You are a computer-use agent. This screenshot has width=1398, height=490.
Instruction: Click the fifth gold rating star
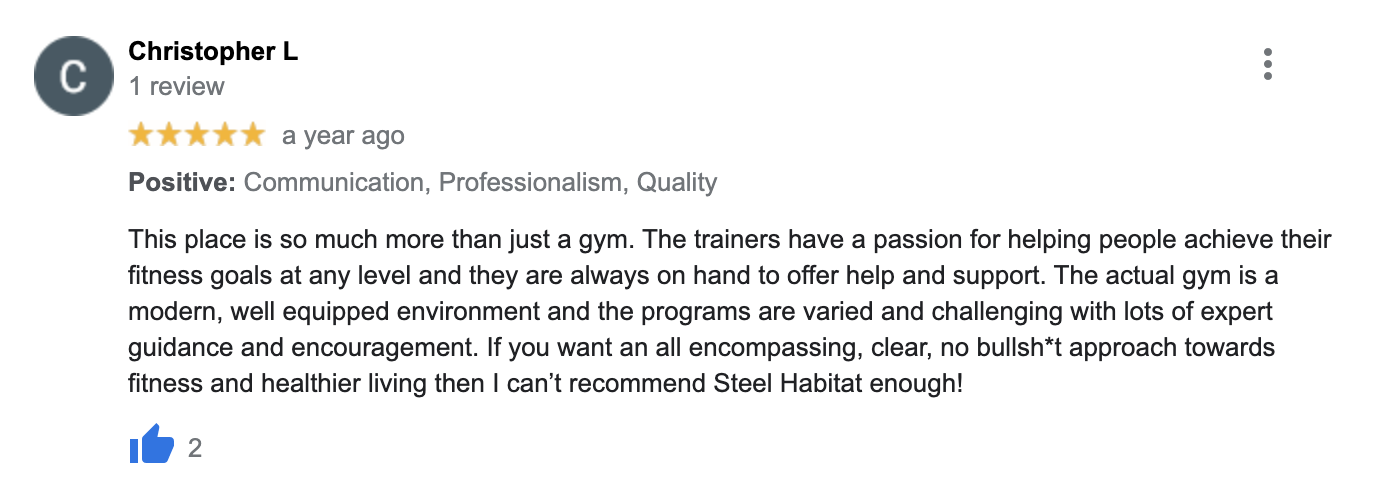coord(253,135)
